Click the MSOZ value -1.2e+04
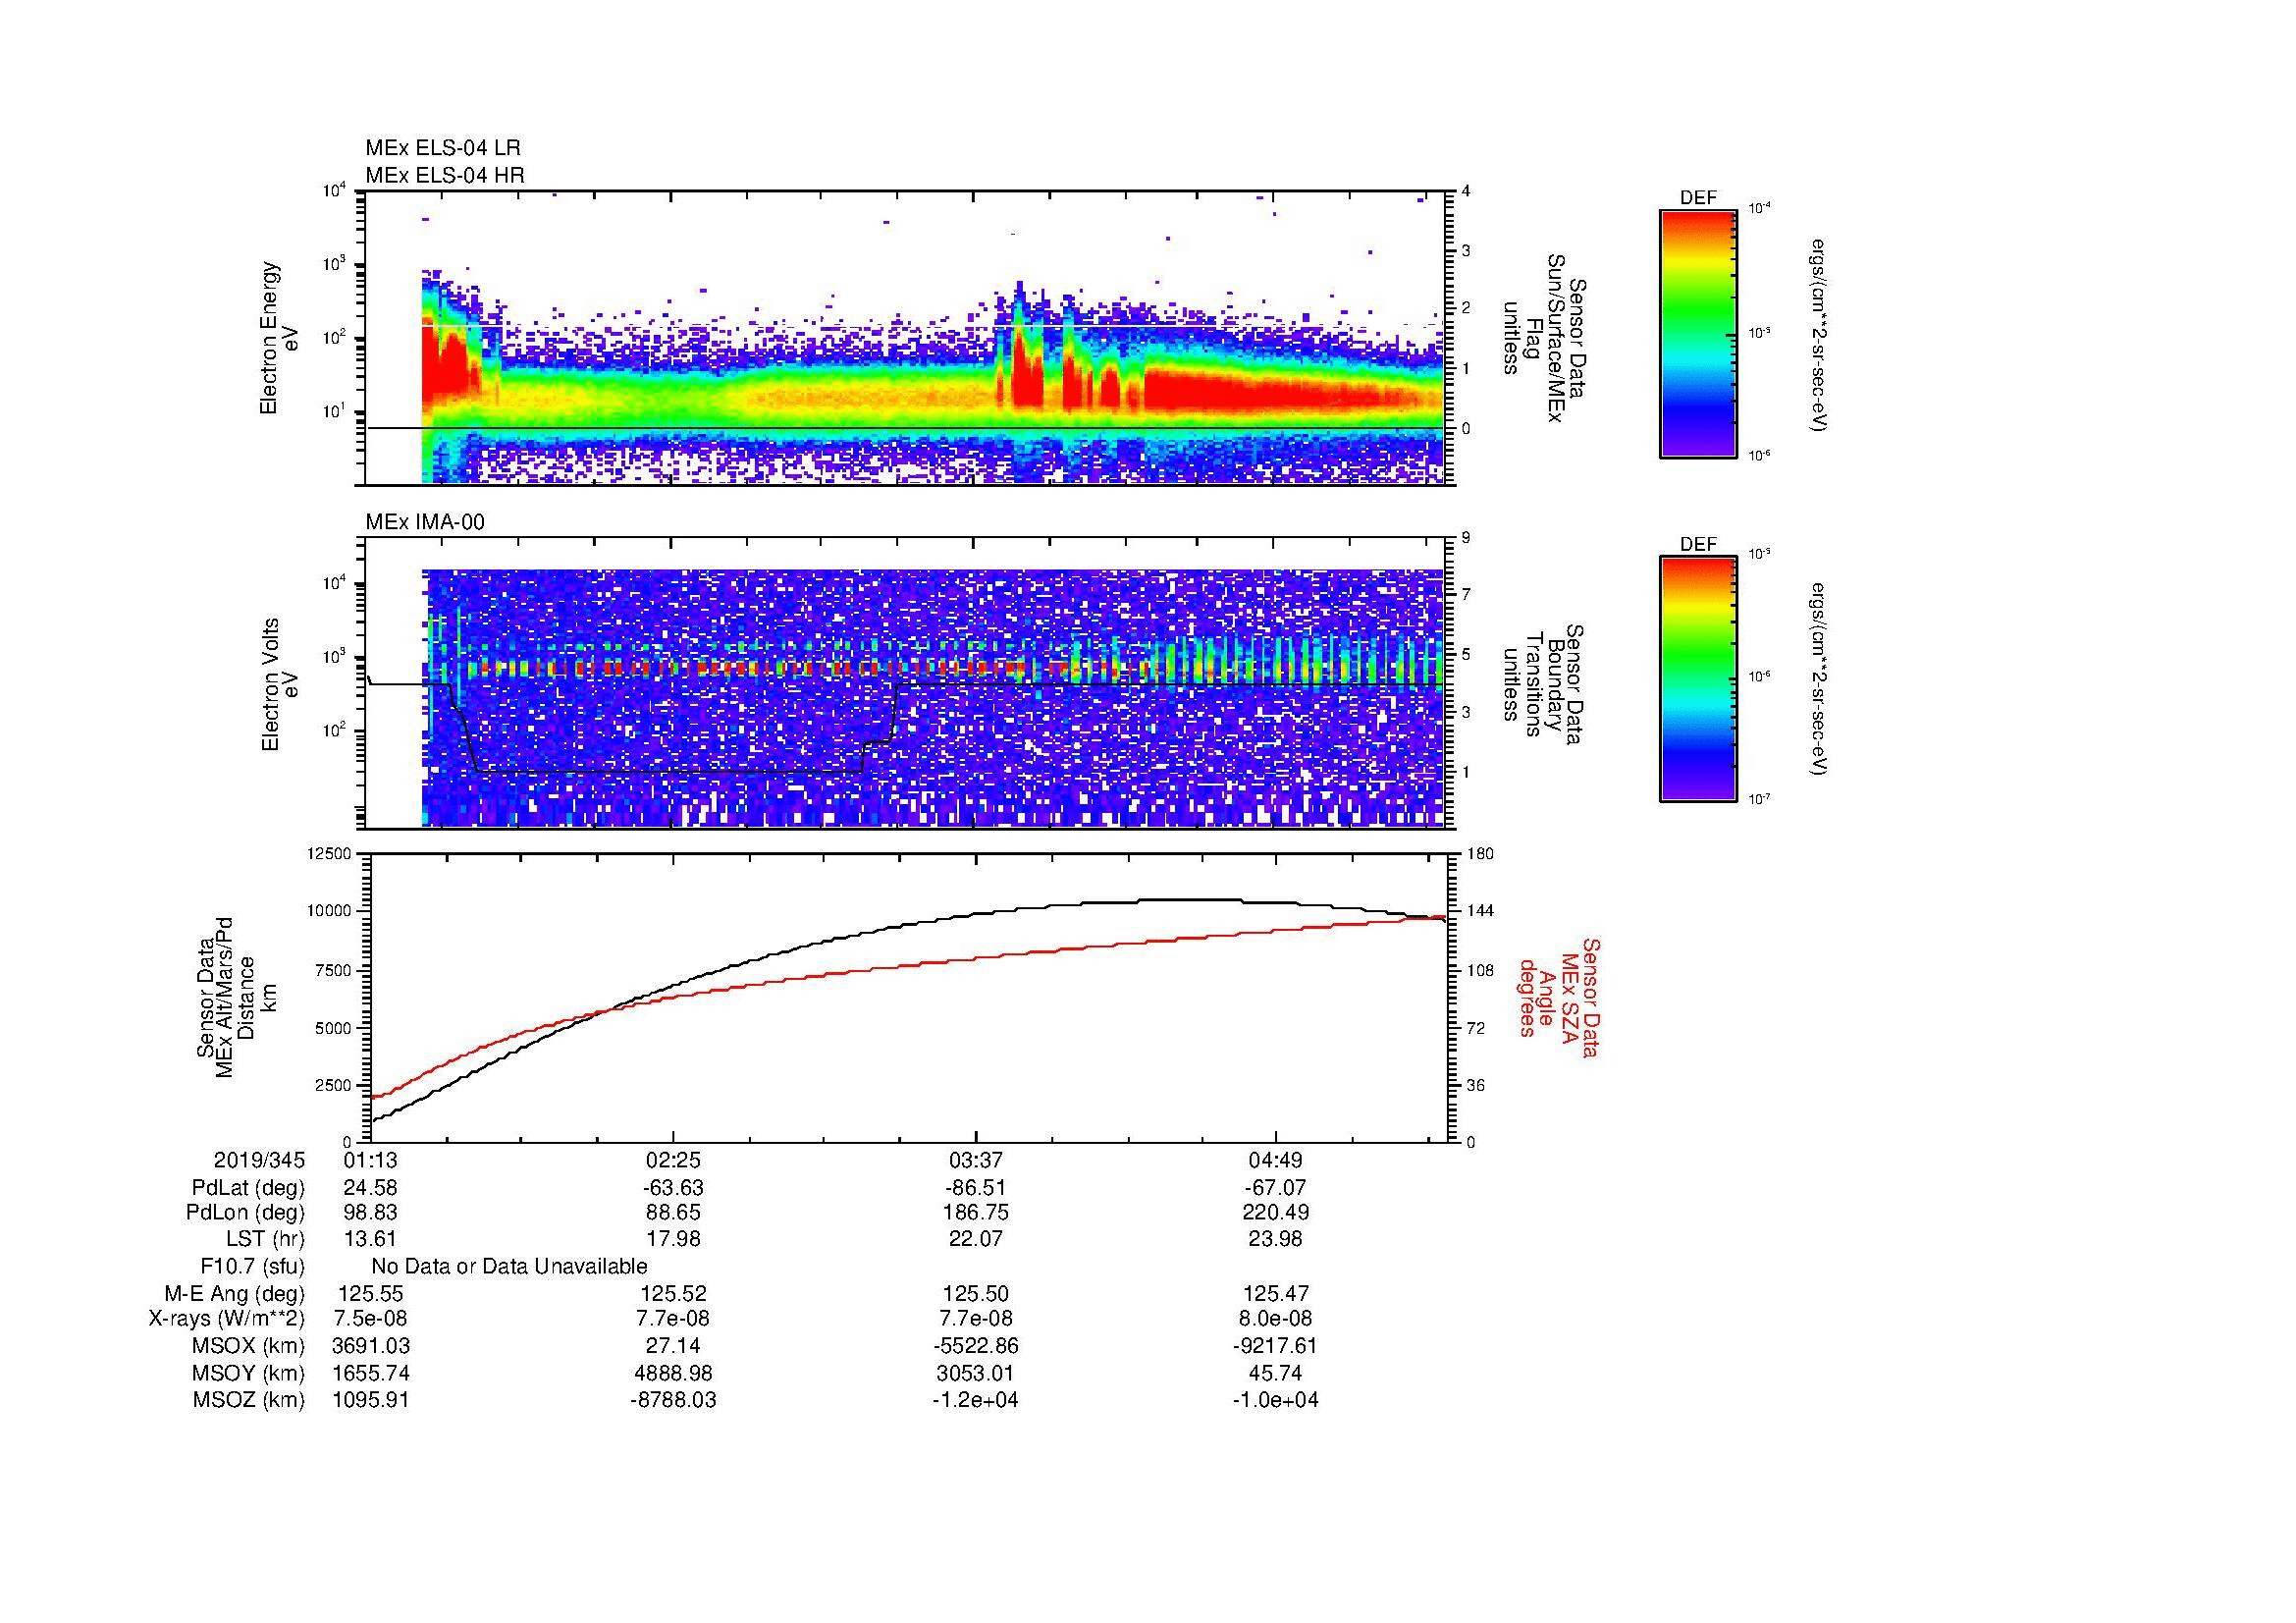This screenshot has width=2296, height=1623. pos(975,1400)
